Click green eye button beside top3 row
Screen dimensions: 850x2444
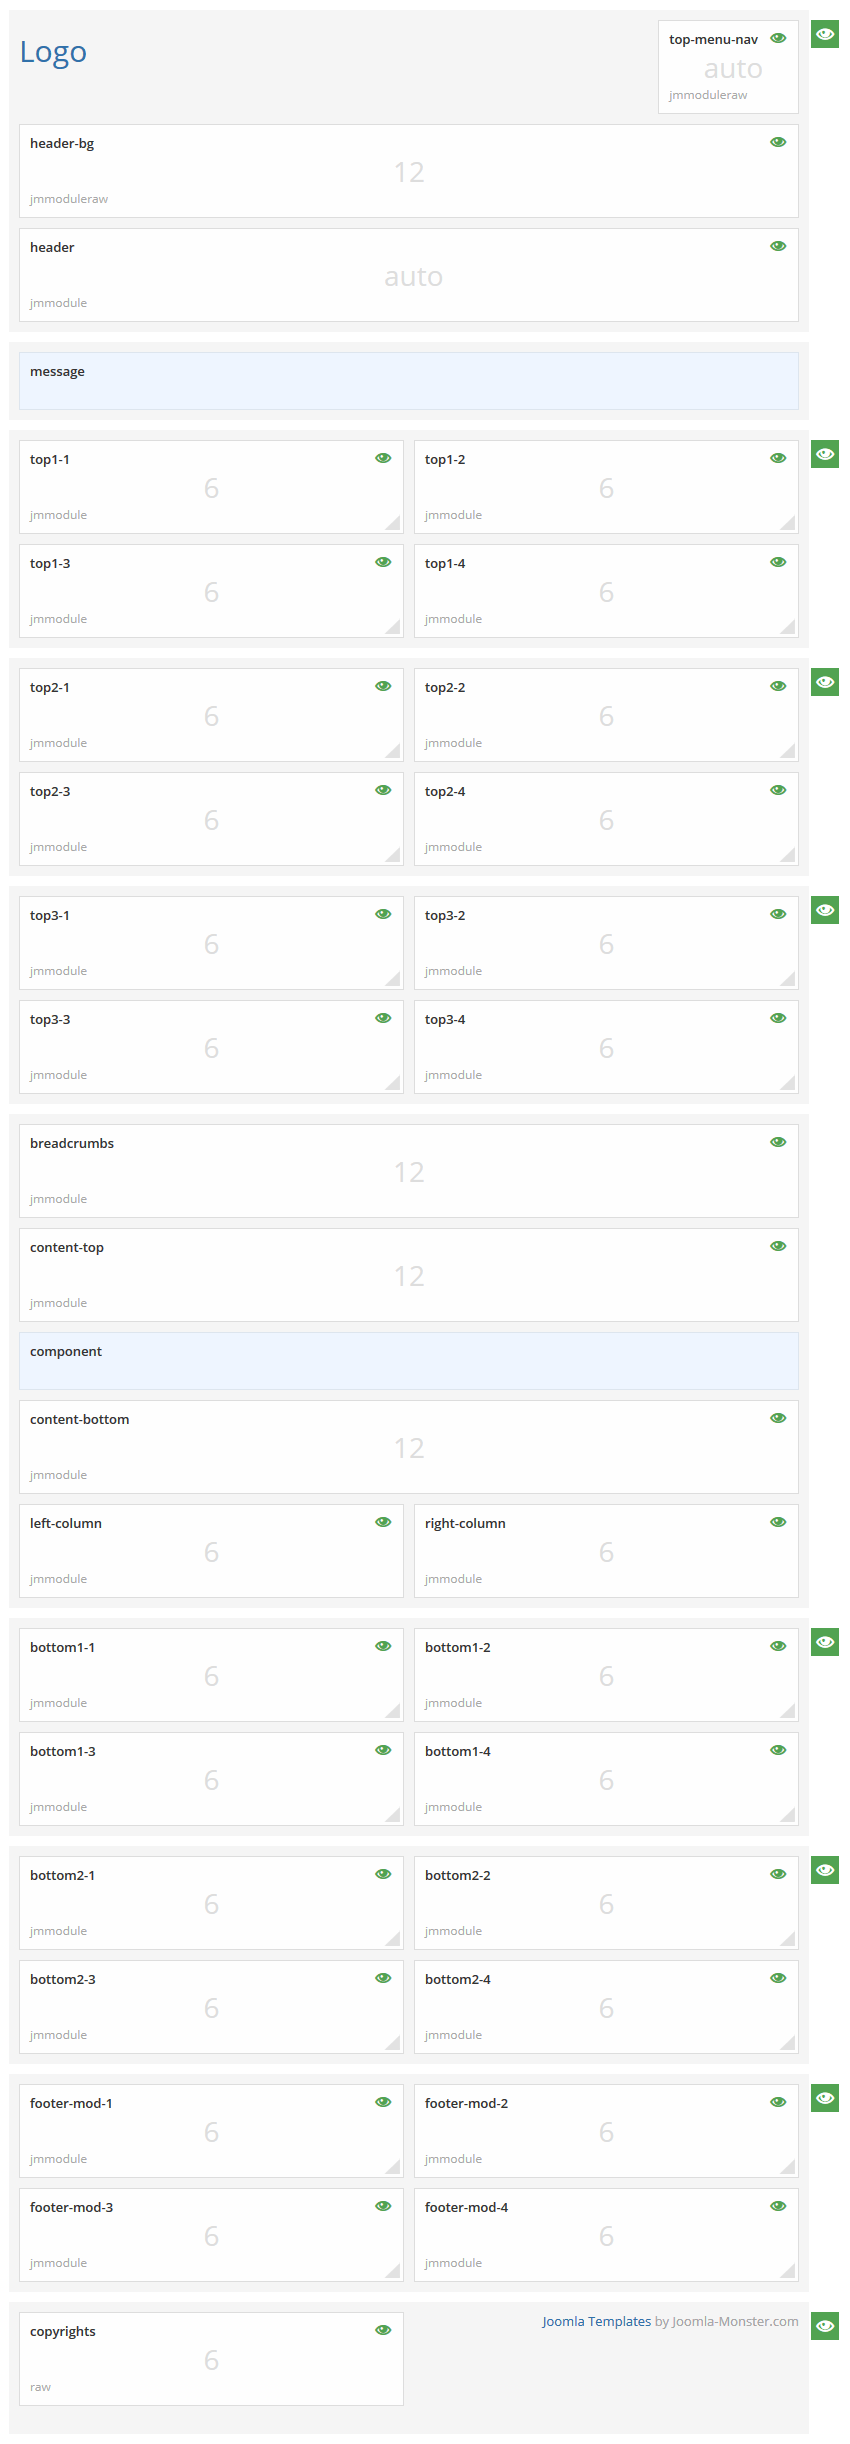point(825,911)
